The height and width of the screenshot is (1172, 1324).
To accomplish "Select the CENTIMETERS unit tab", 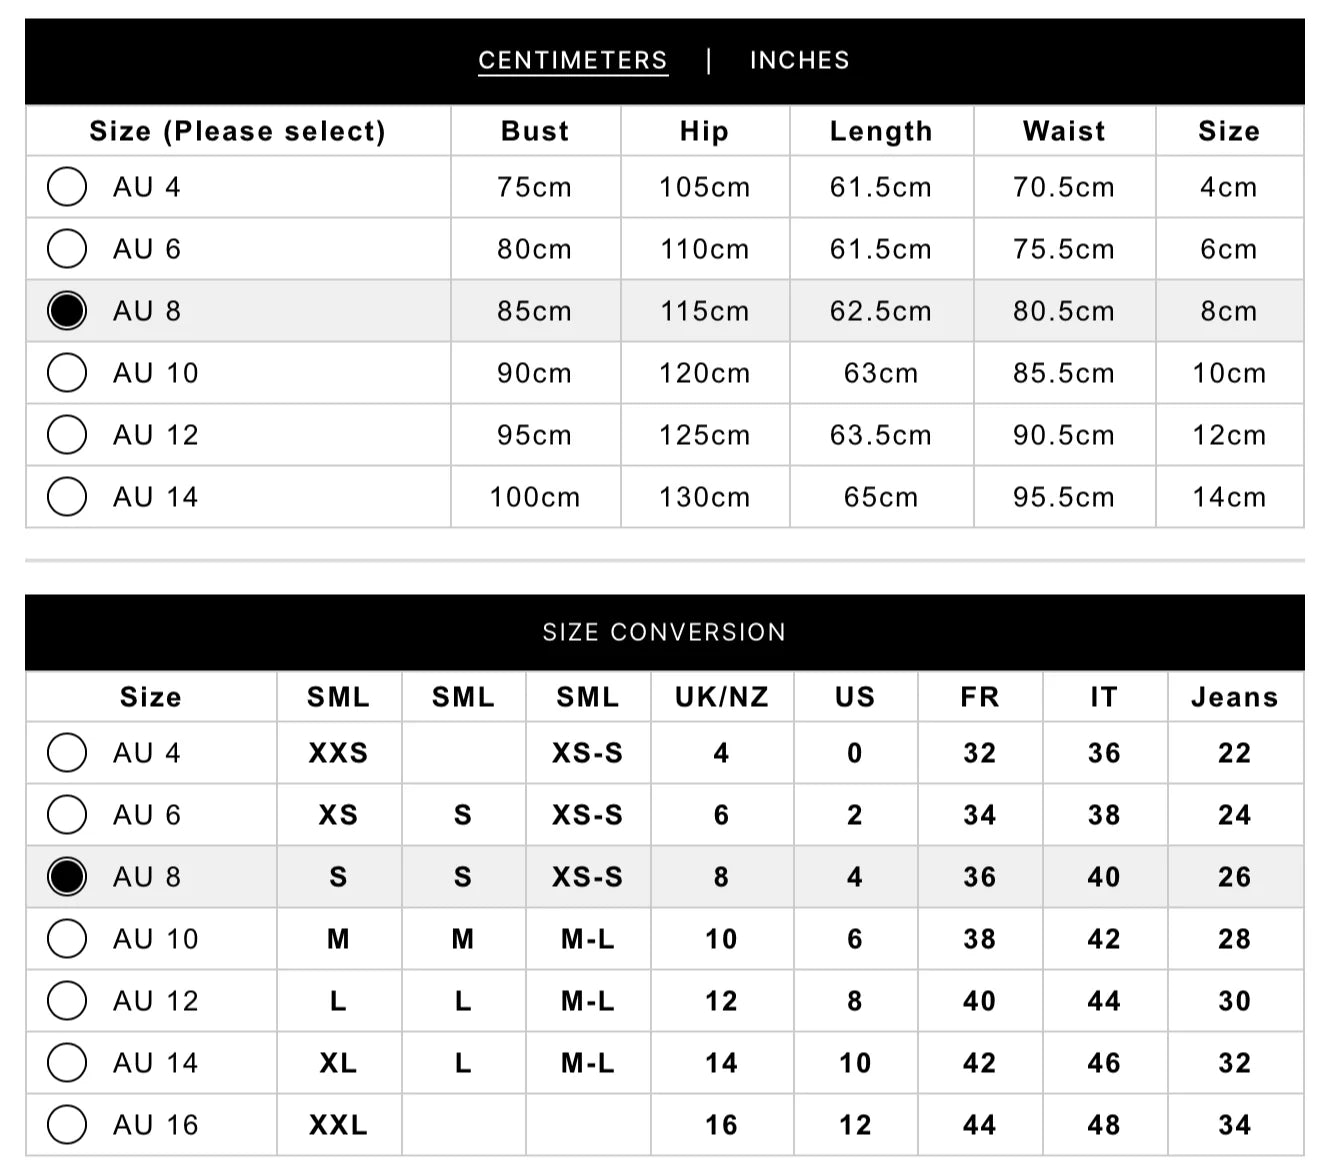I will (572, 60).
